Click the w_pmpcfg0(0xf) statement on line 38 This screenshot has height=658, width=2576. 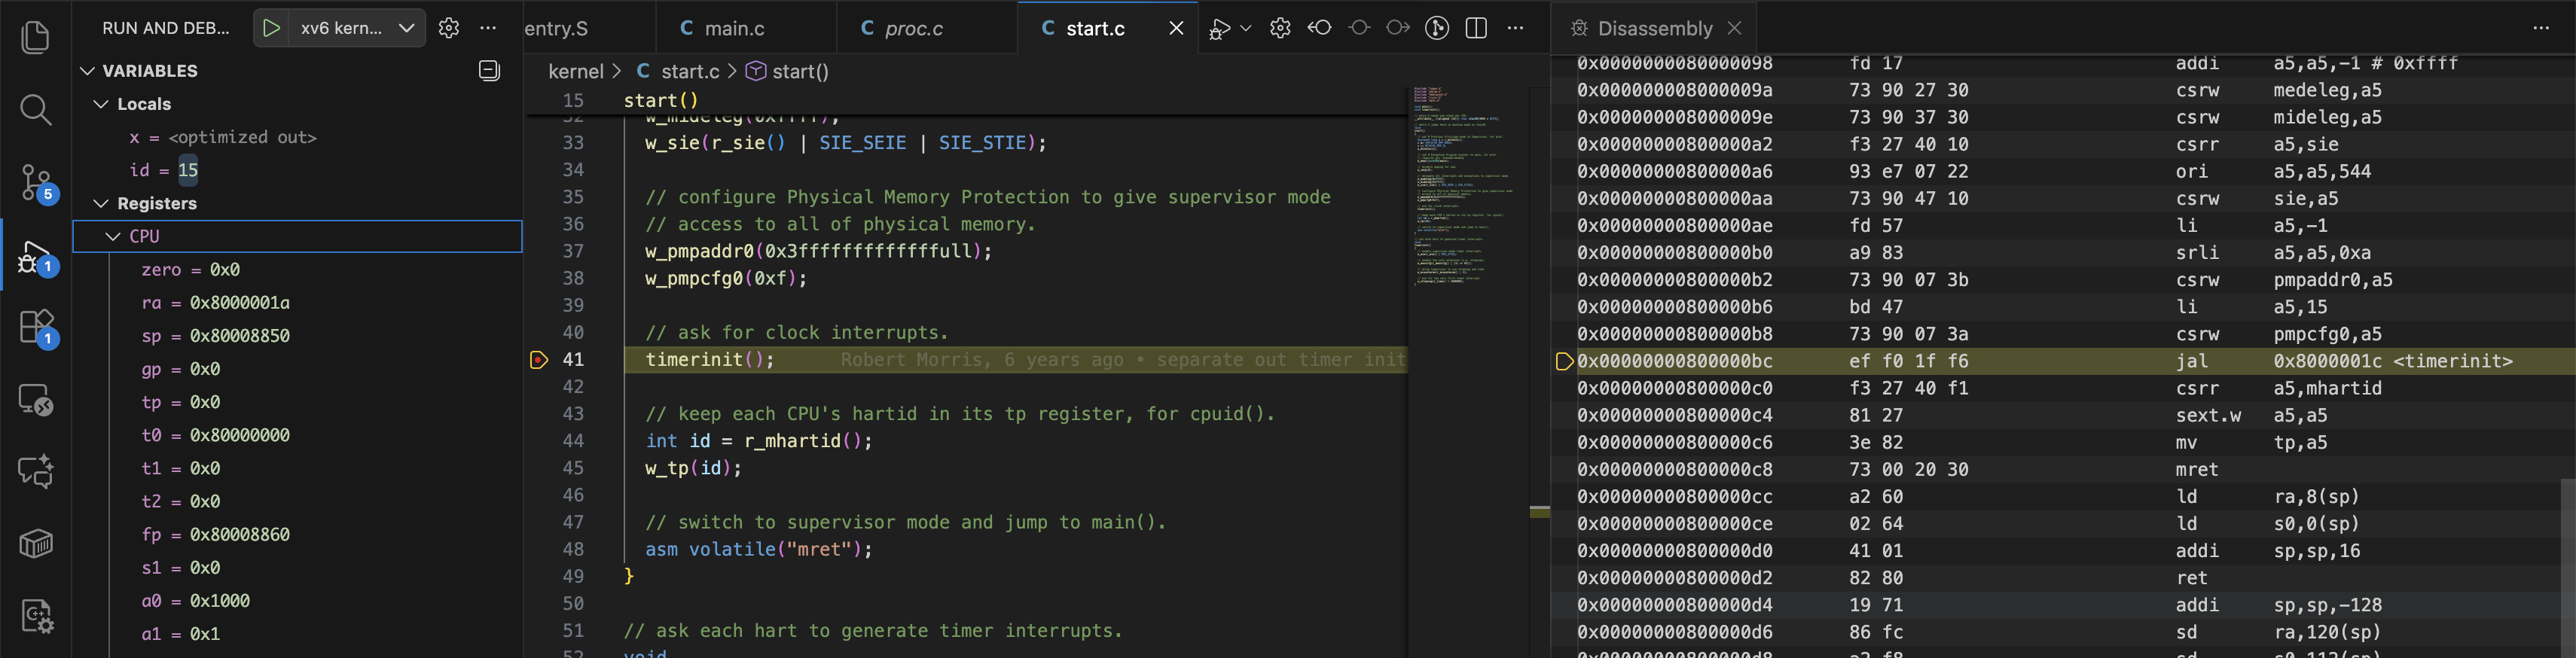point(726,278)
